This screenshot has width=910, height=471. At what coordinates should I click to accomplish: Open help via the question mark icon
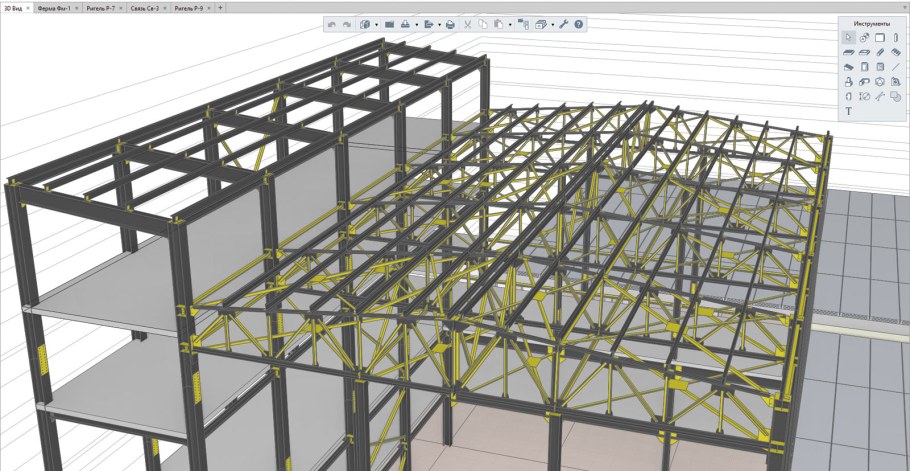[x=579, y=23]
